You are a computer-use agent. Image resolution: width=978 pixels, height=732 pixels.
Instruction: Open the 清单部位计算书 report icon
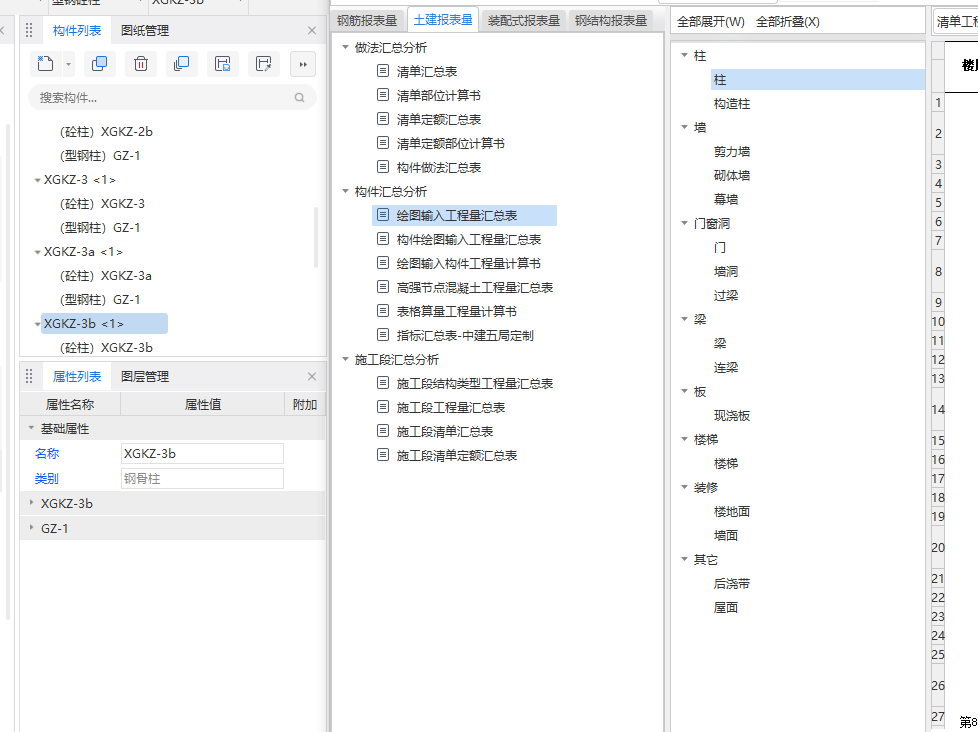click(x=383, y=95)
